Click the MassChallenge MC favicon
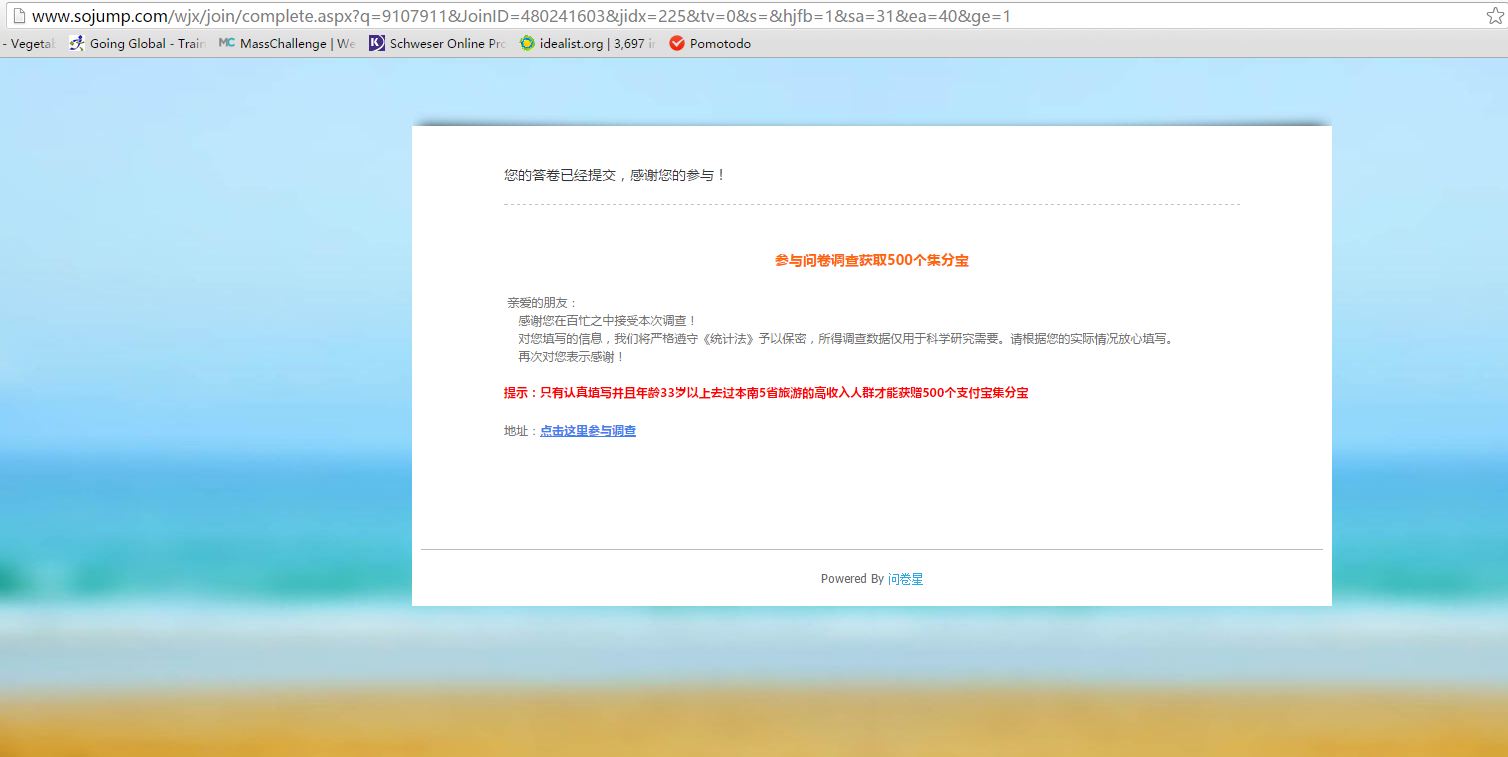 [x=226, y=43]
